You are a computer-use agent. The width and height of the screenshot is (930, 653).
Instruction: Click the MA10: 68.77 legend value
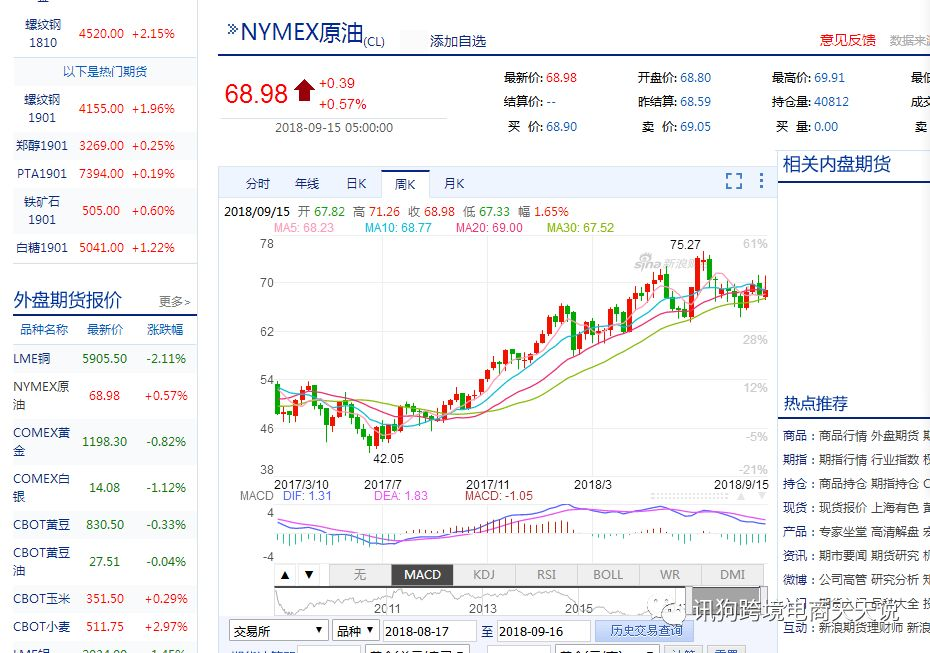(398, 228)
